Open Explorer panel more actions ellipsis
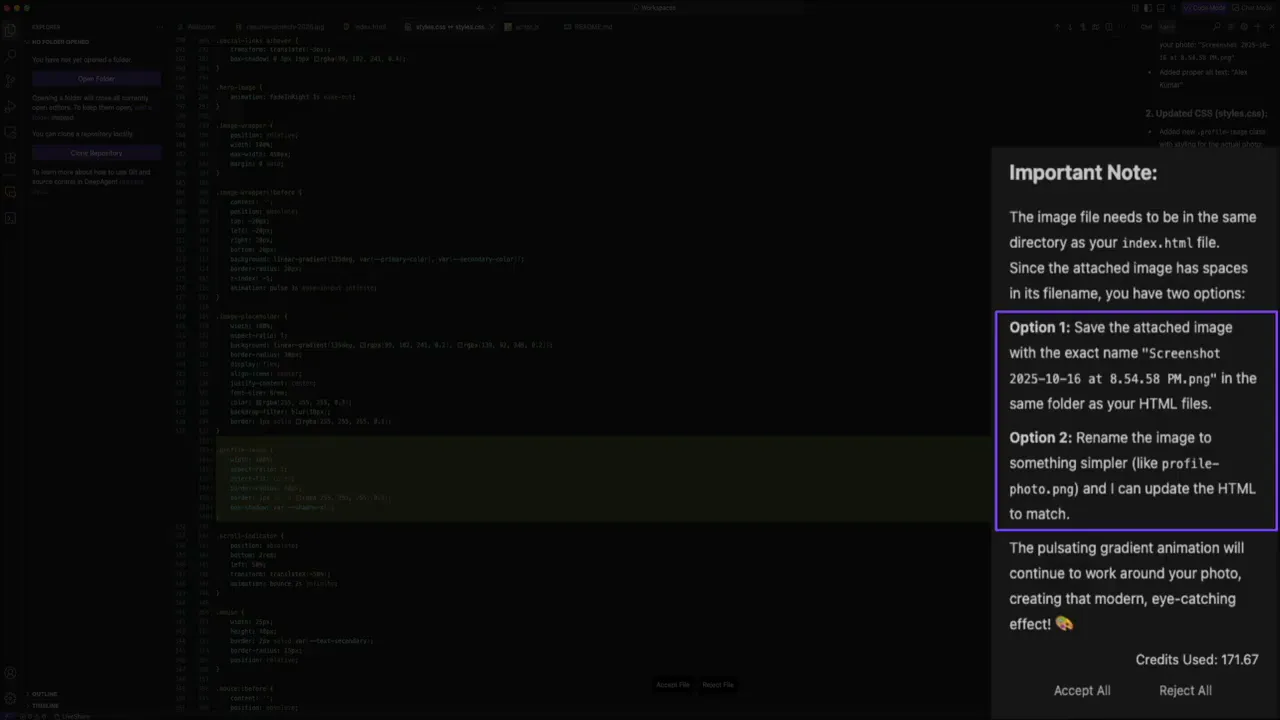Screen dimensions: 1280x720 click(x=160, y=27)
